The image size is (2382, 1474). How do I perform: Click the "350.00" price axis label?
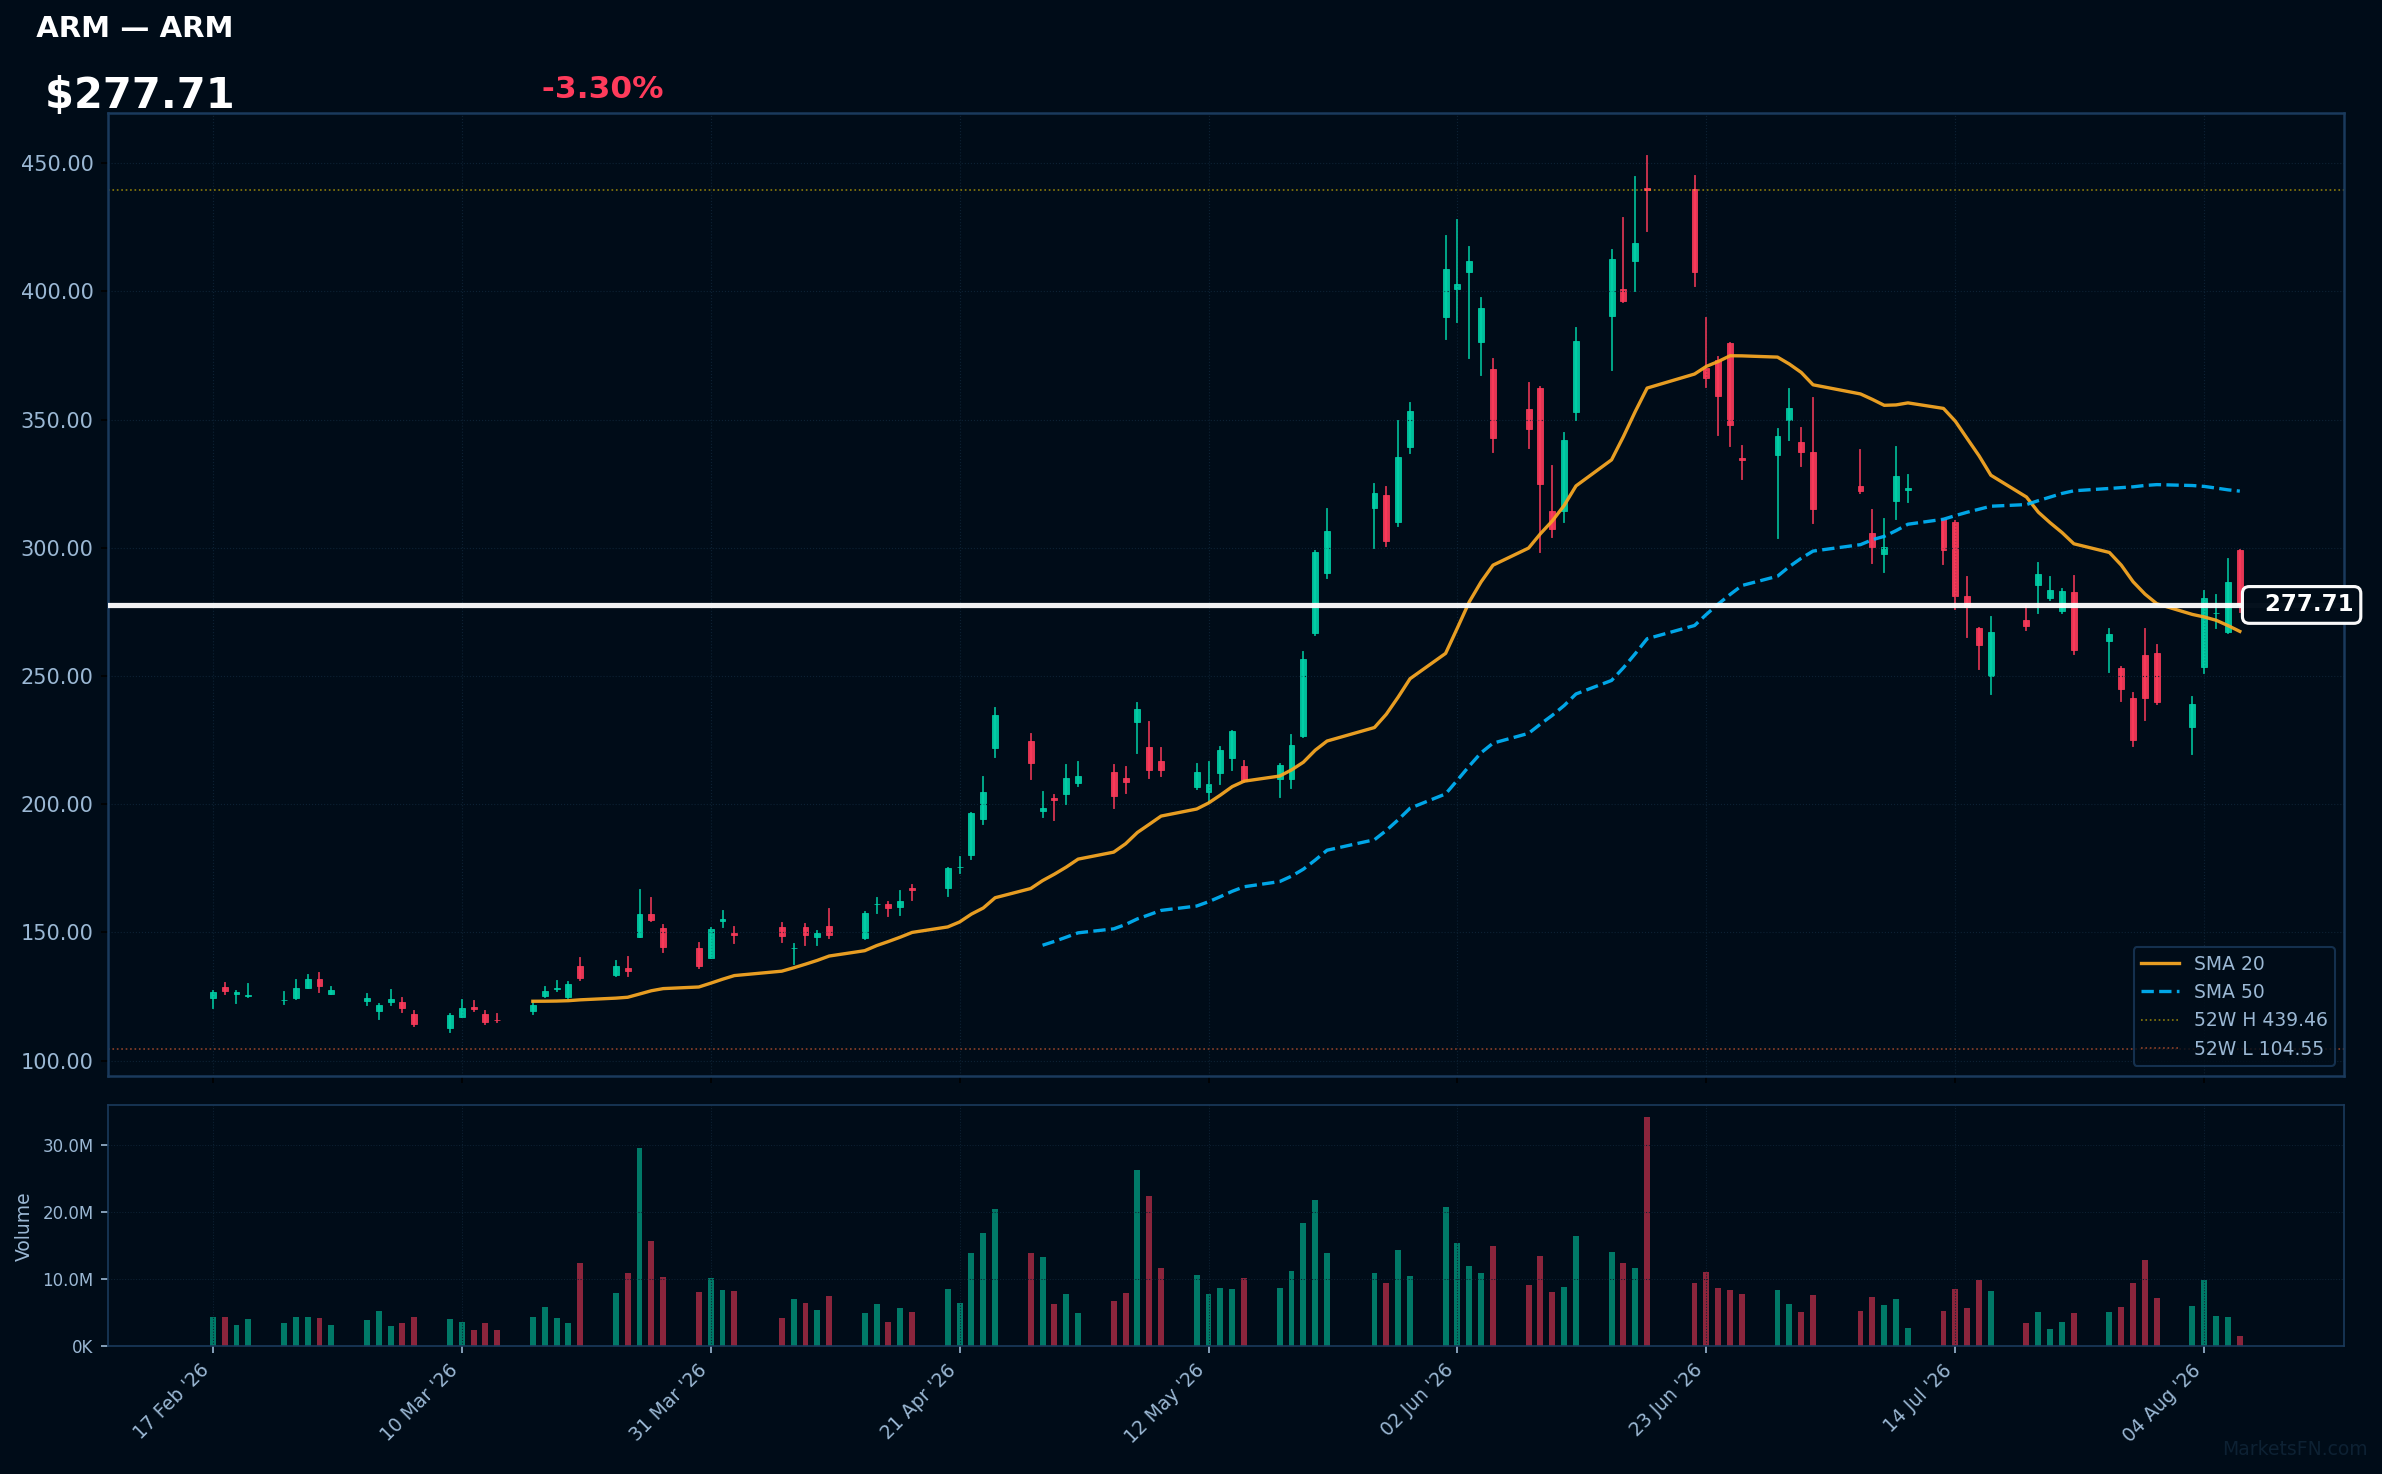pyautogui.click(x=57, y=420)
